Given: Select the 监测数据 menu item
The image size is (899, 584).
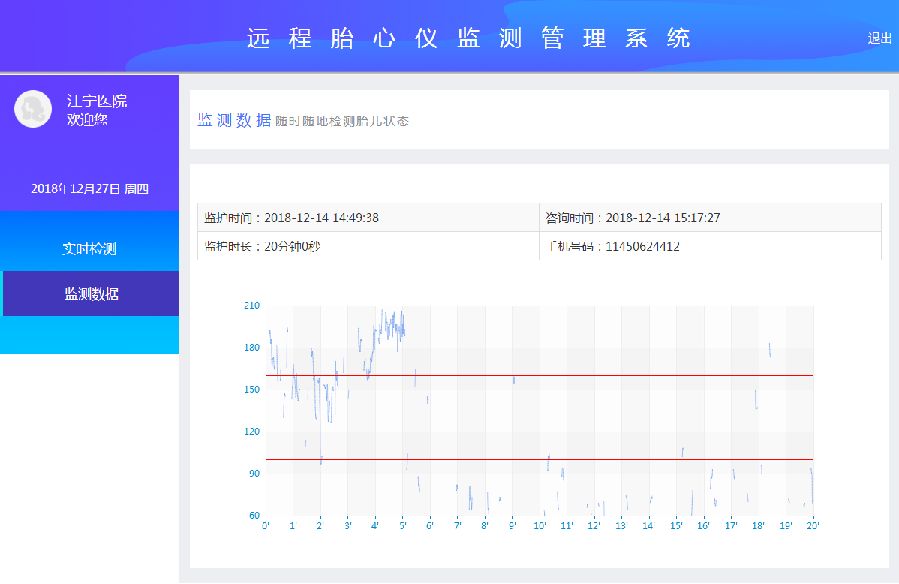Looking at the screenshot, I should tap(91, 293).
